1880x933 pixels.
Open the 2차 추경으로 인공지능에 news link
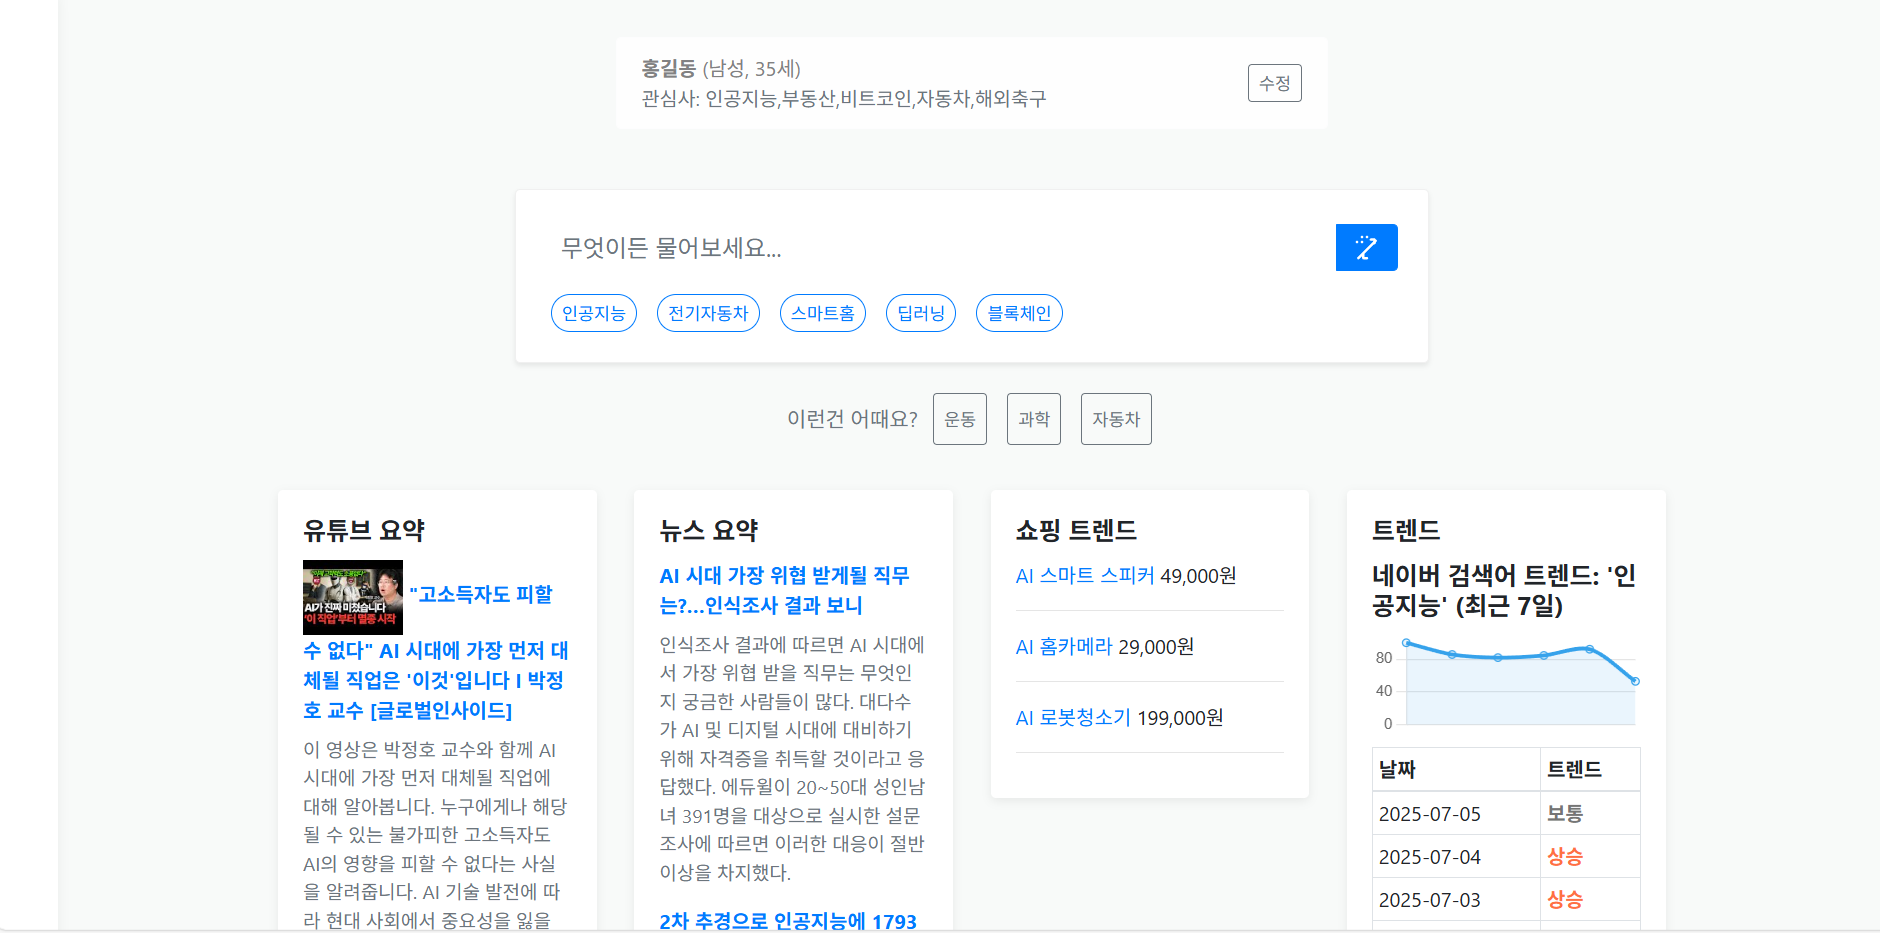tap(787, 920)
